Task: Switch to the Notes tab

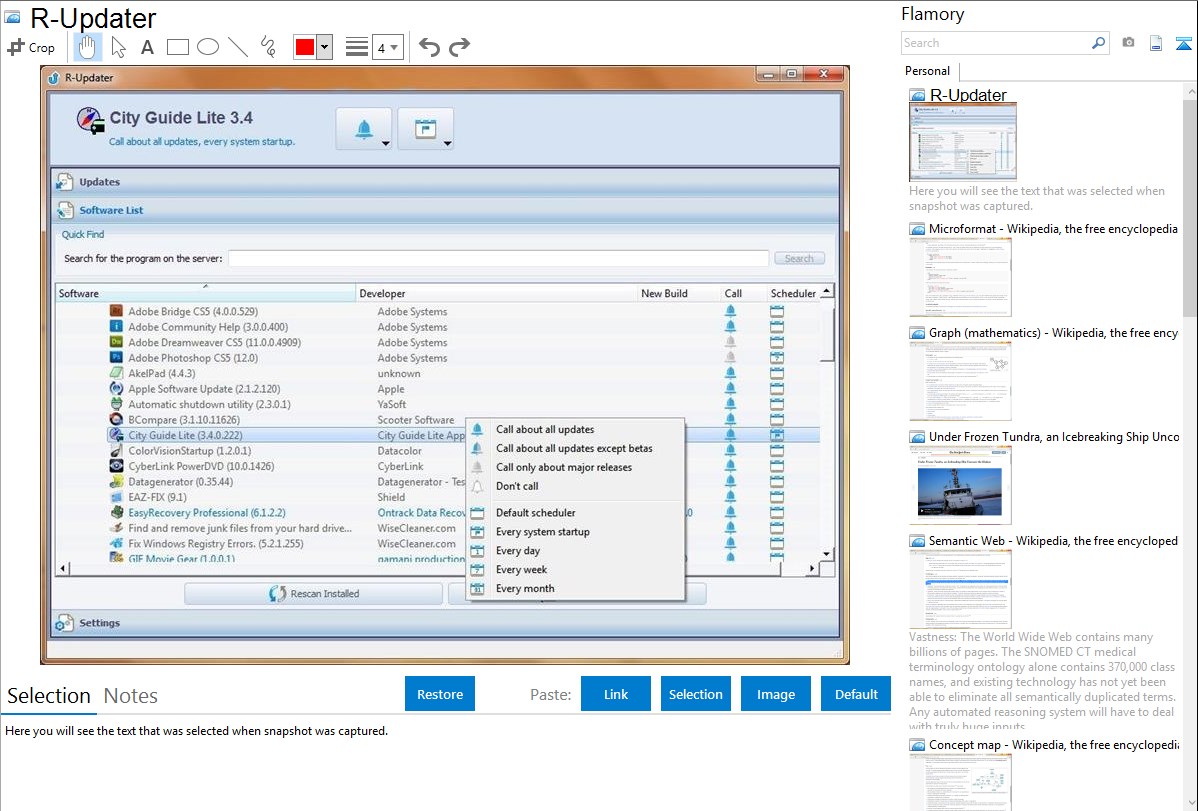Action: tap(131, 696)
